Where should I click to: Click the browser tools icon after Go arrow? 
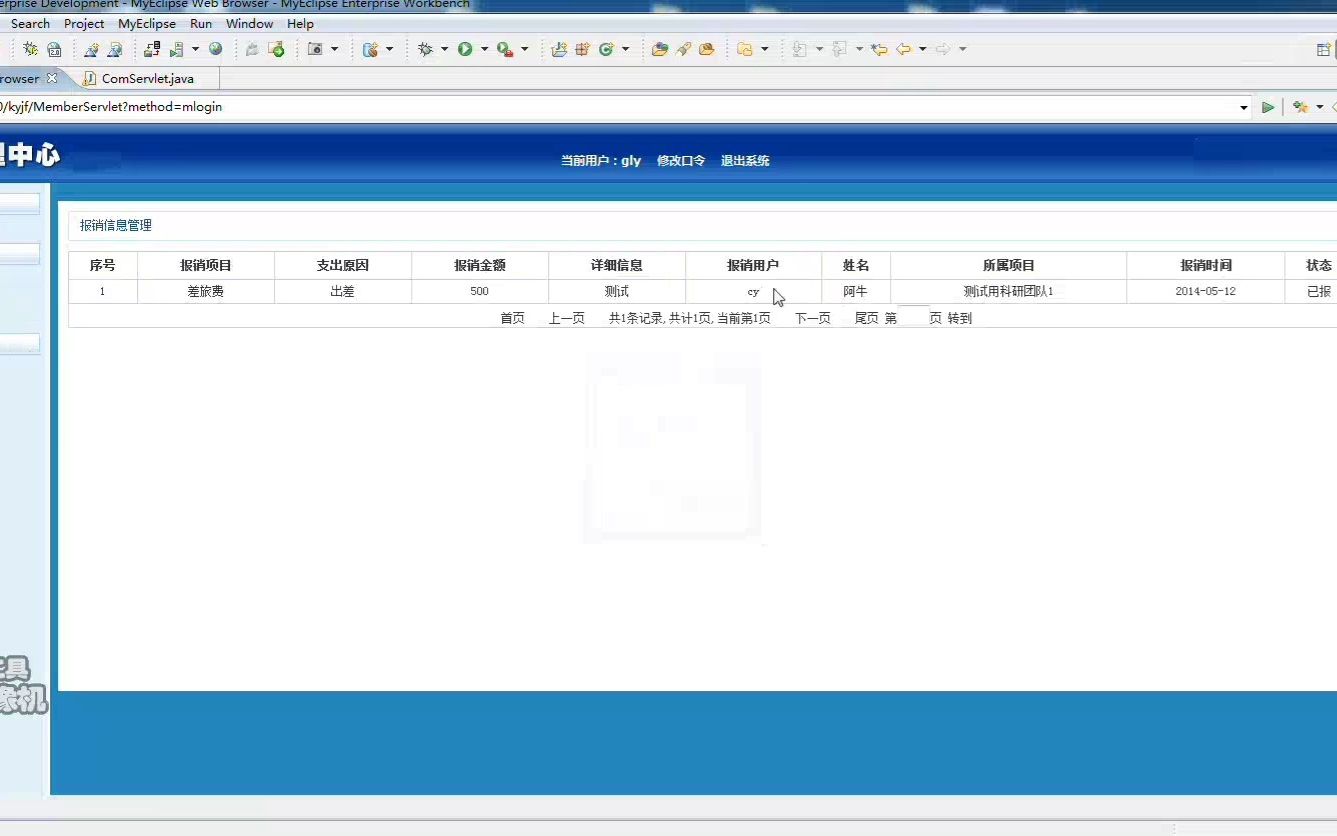1301,107
